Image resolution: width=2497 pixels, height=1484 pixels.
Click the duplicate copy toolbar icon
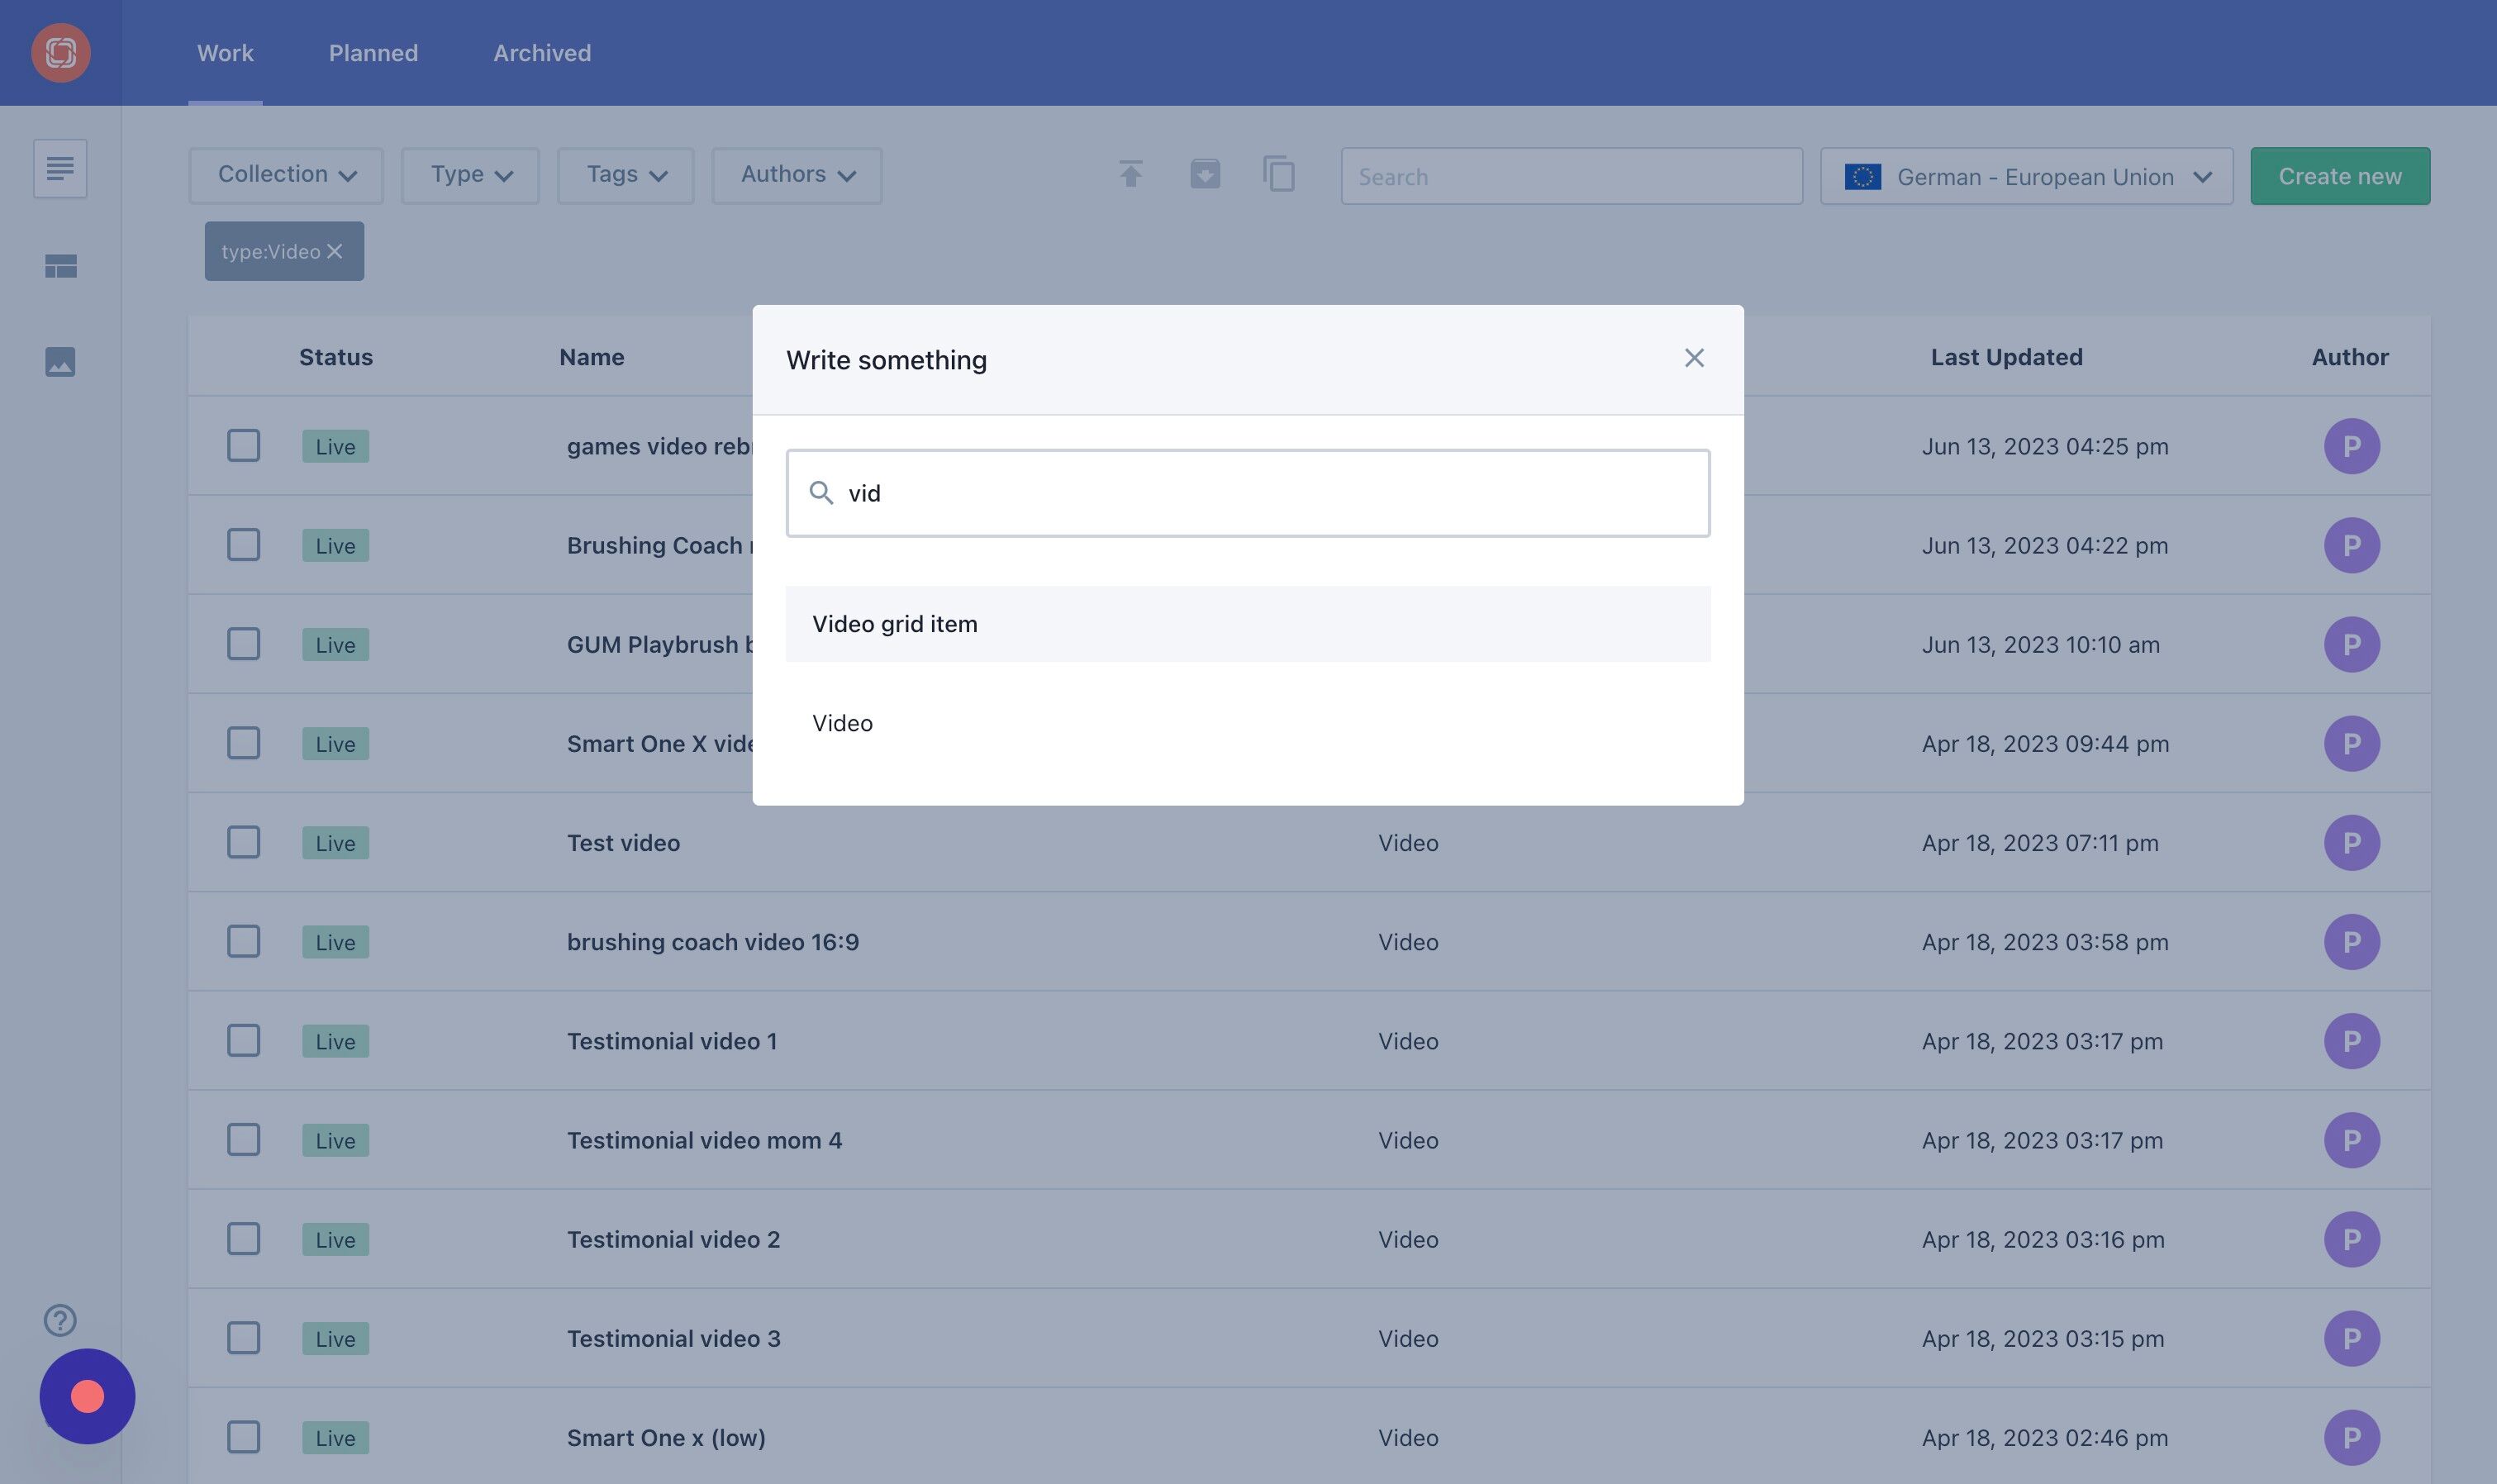(x=1278, y=175)
